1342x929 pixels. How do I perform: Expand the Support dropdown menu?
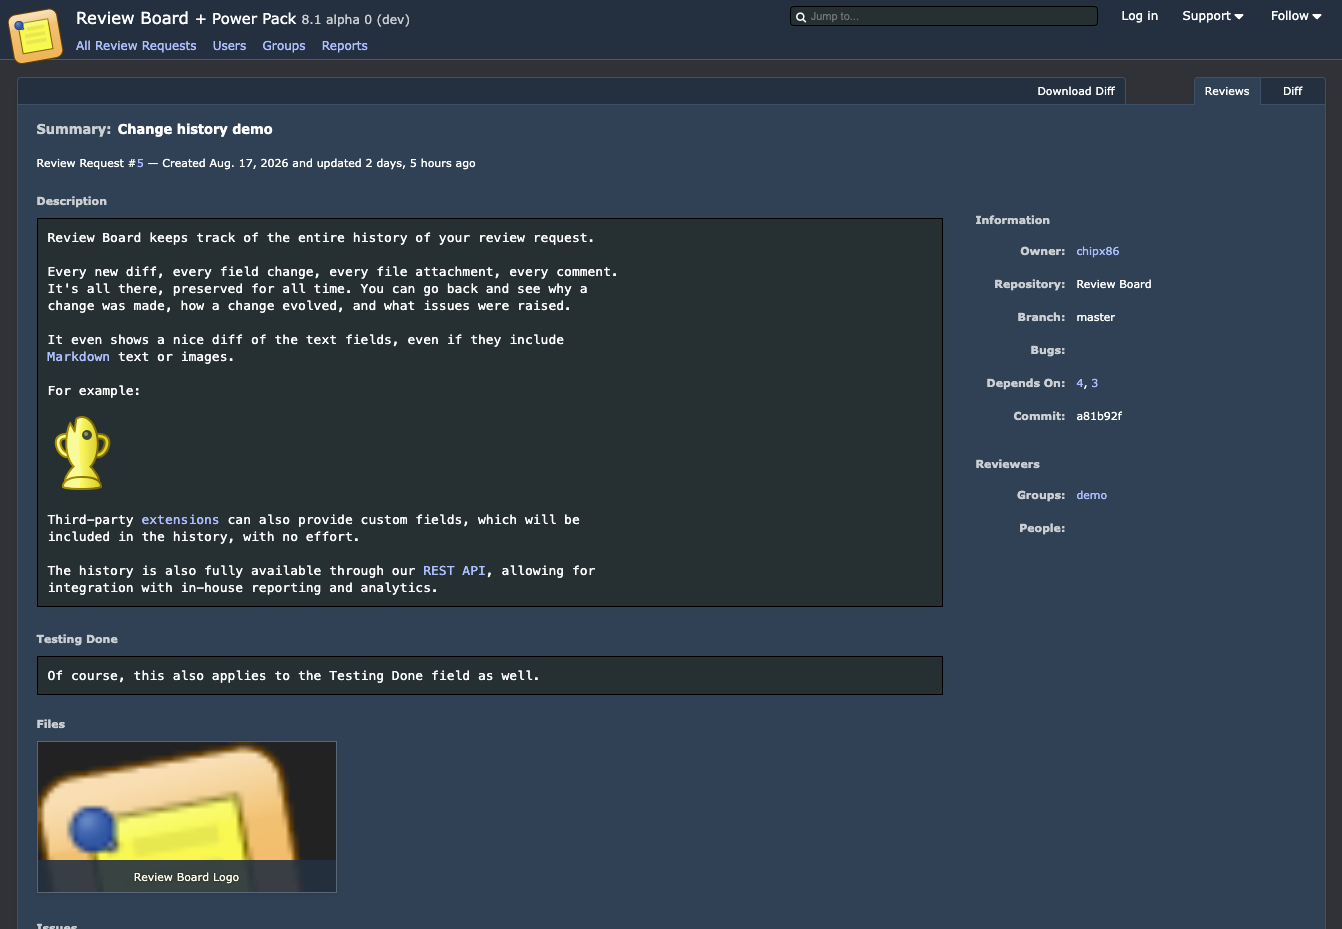[x=1213, y=16]
